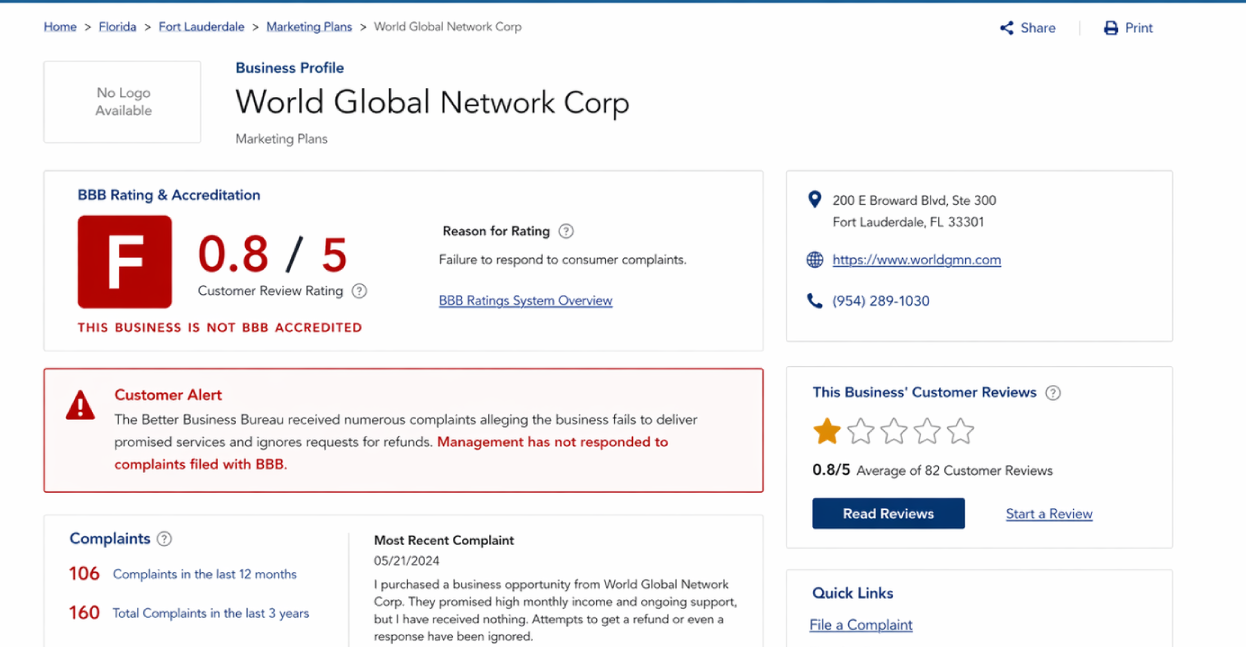Viewport: 1246px width, 647px height.
Task: Click the gold star rating icon
Action: click(x=827, y=431)
